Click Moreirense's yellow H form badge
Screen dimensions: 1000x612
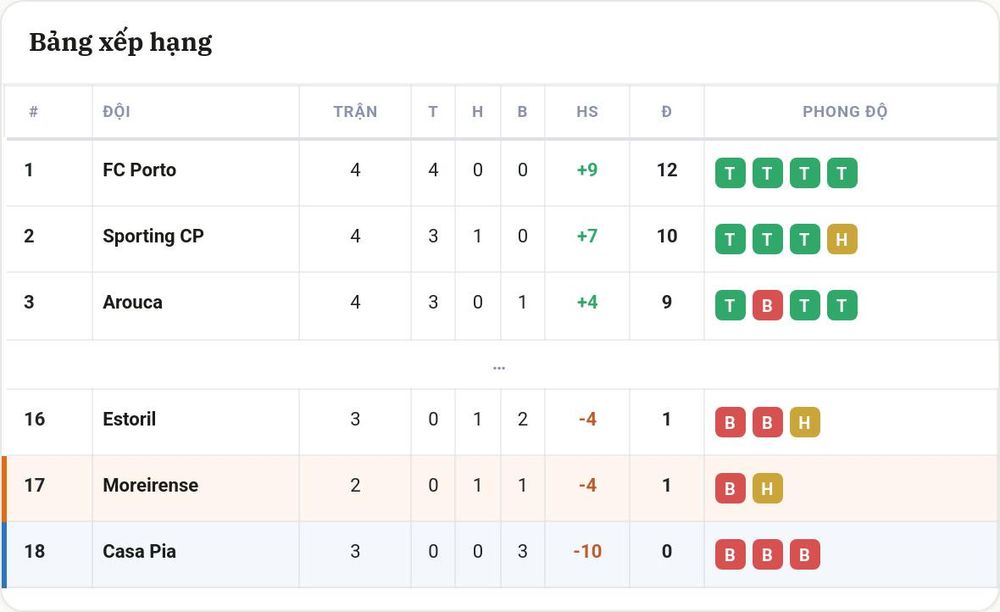coord(767,488)
